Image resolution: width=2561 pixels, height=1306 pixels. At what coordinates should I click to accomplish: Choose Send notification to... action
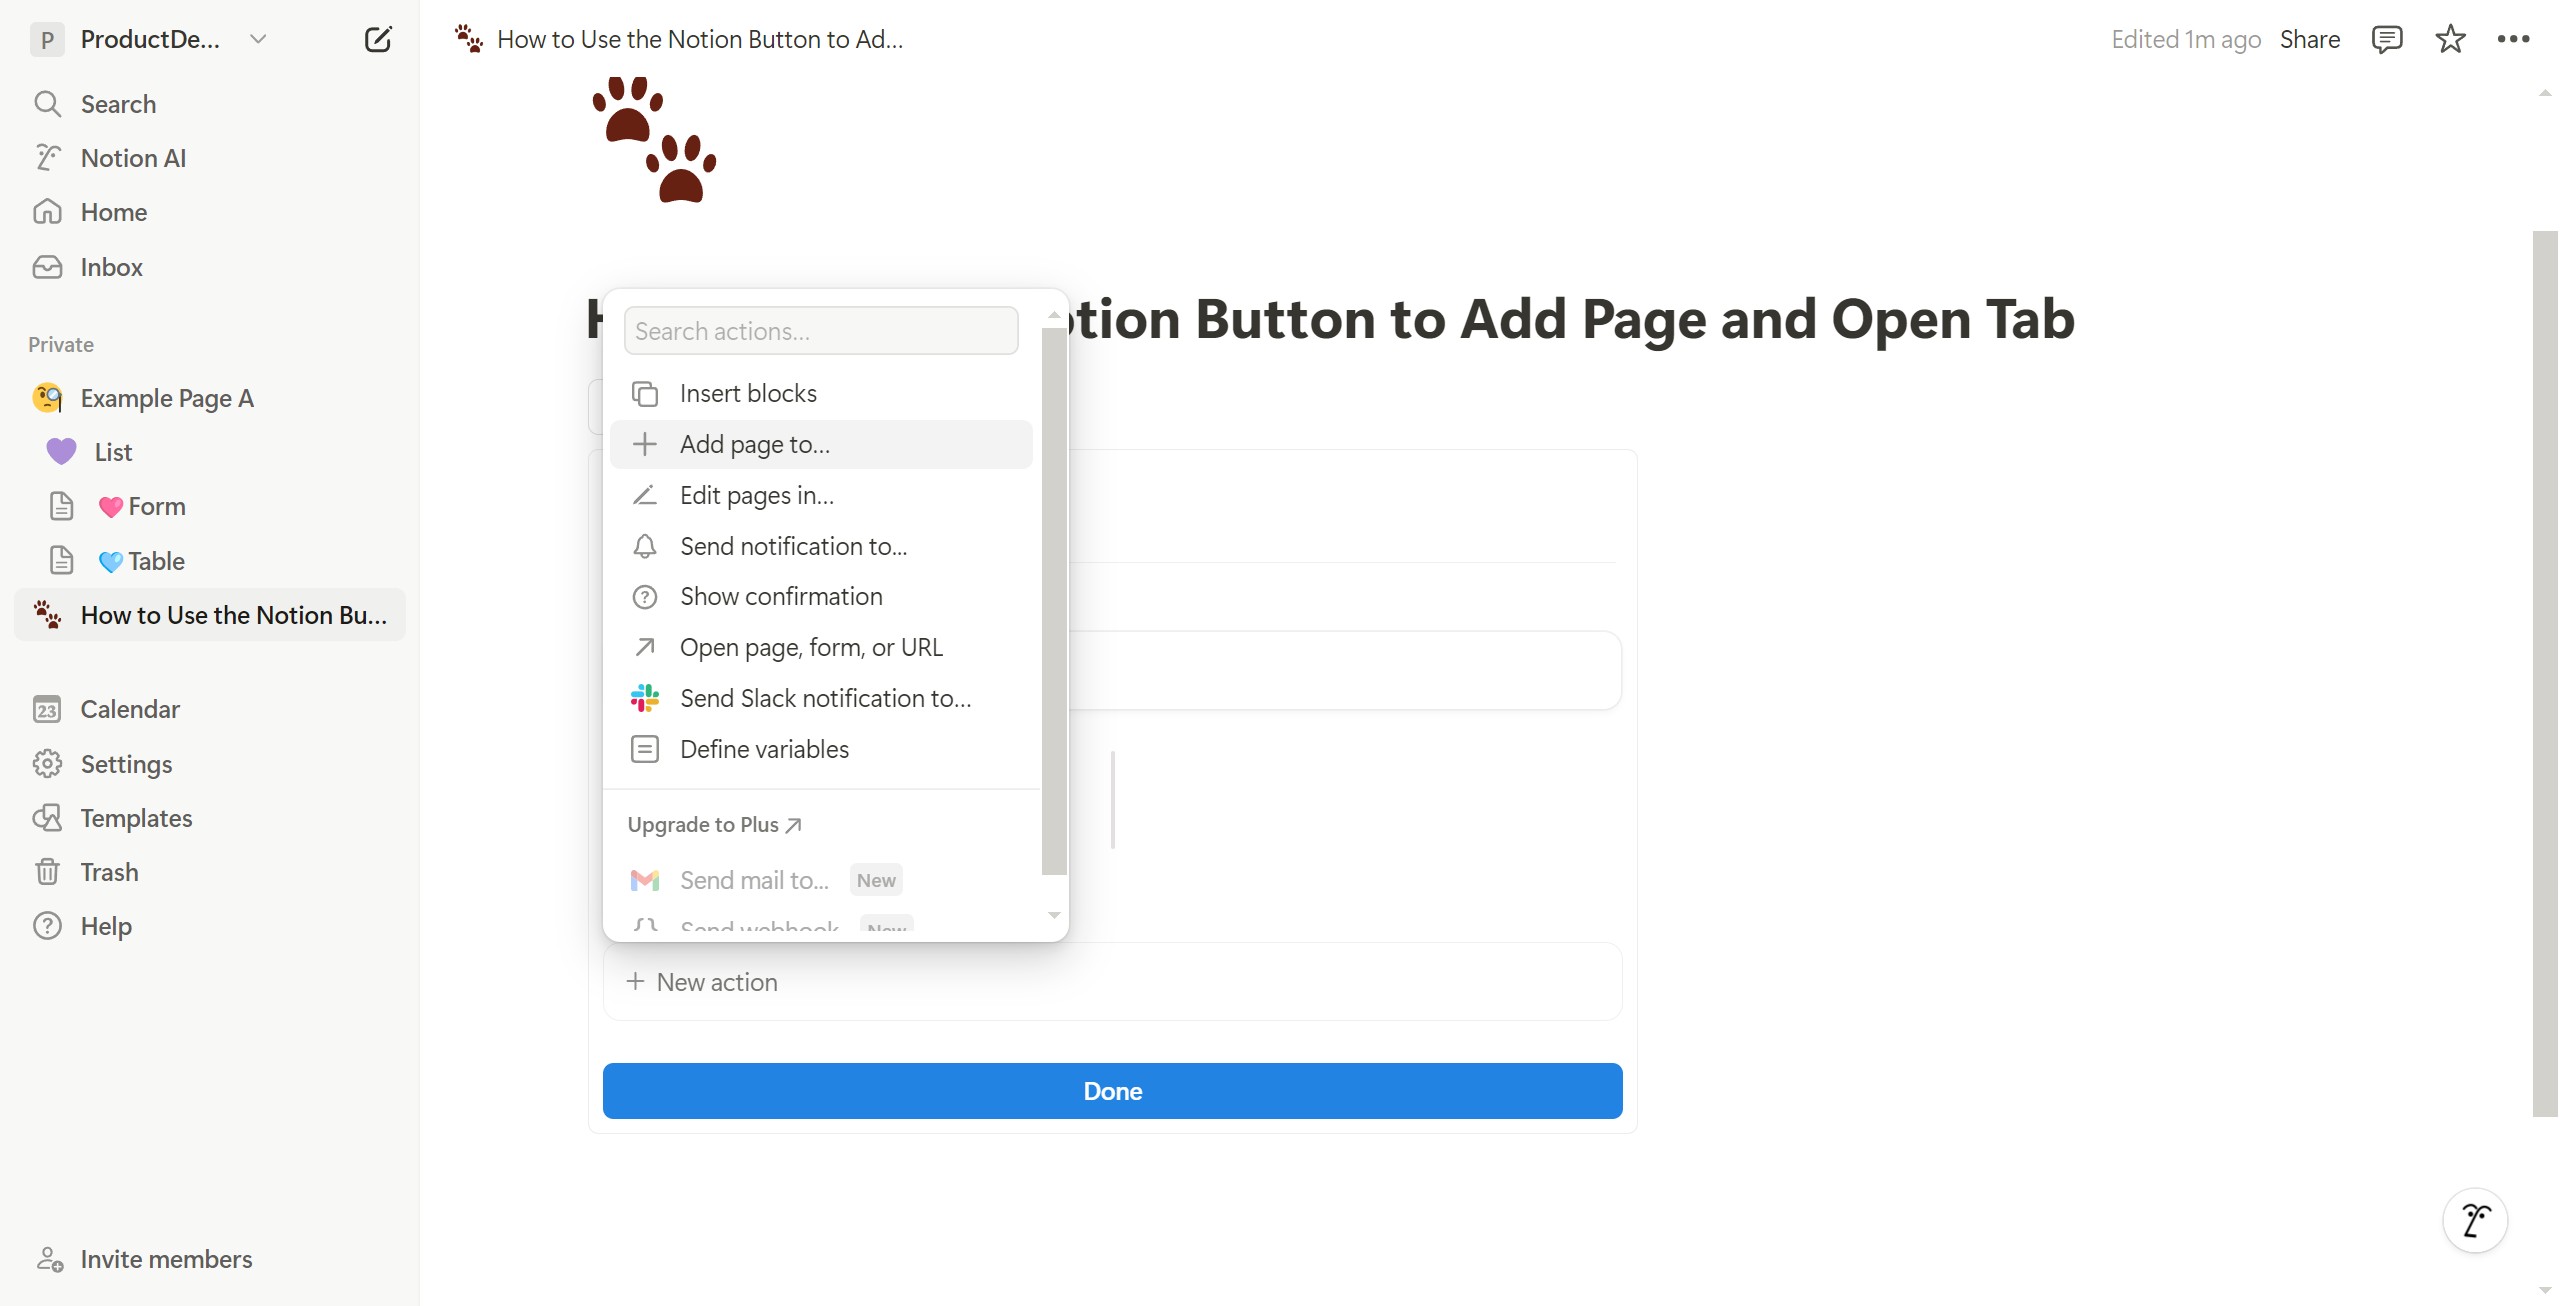click(x=821, y=546)
